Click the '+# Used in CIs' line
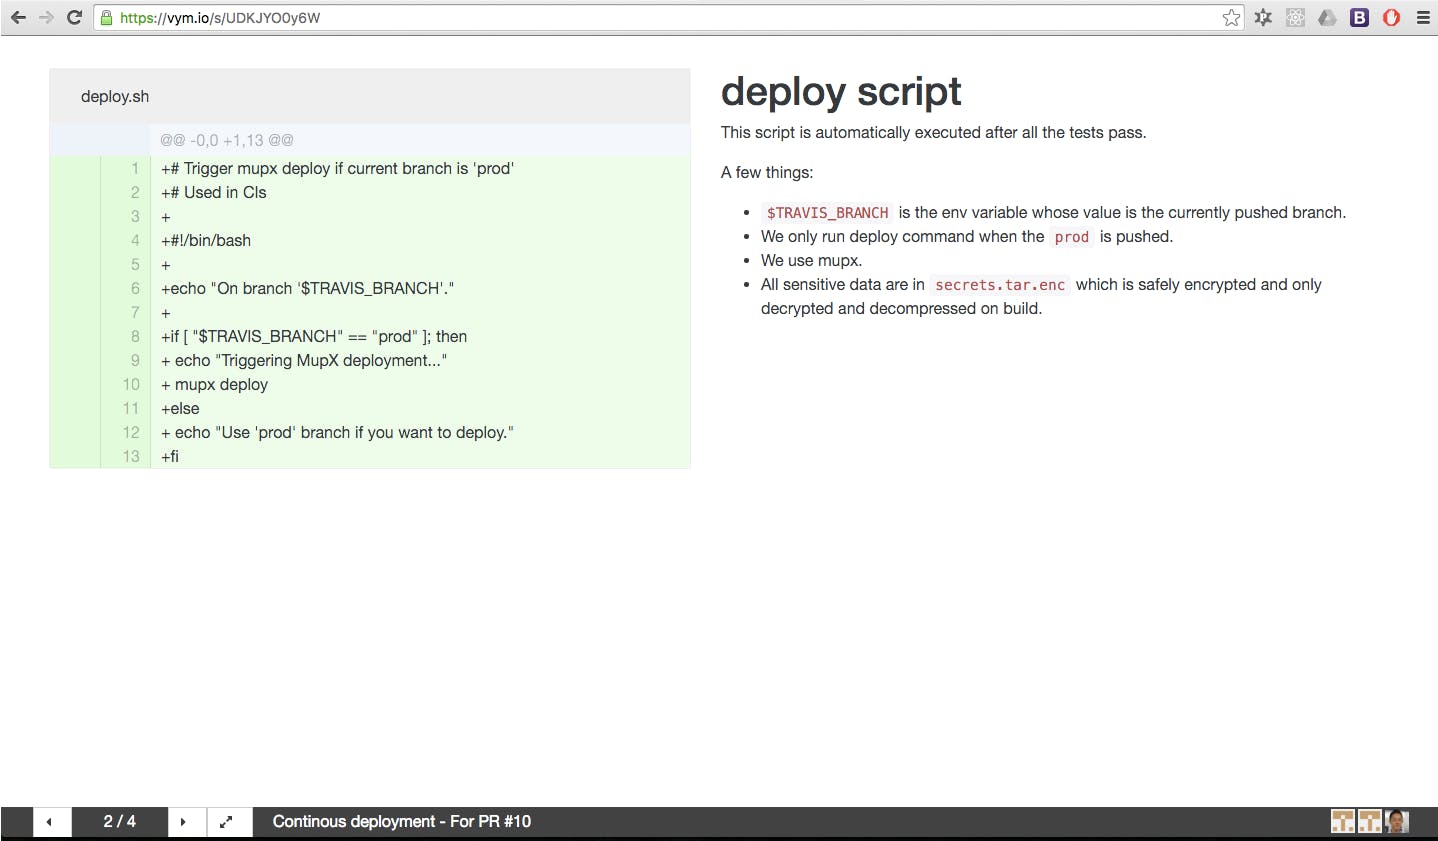The image size is (1438, 841). point(214,192)
